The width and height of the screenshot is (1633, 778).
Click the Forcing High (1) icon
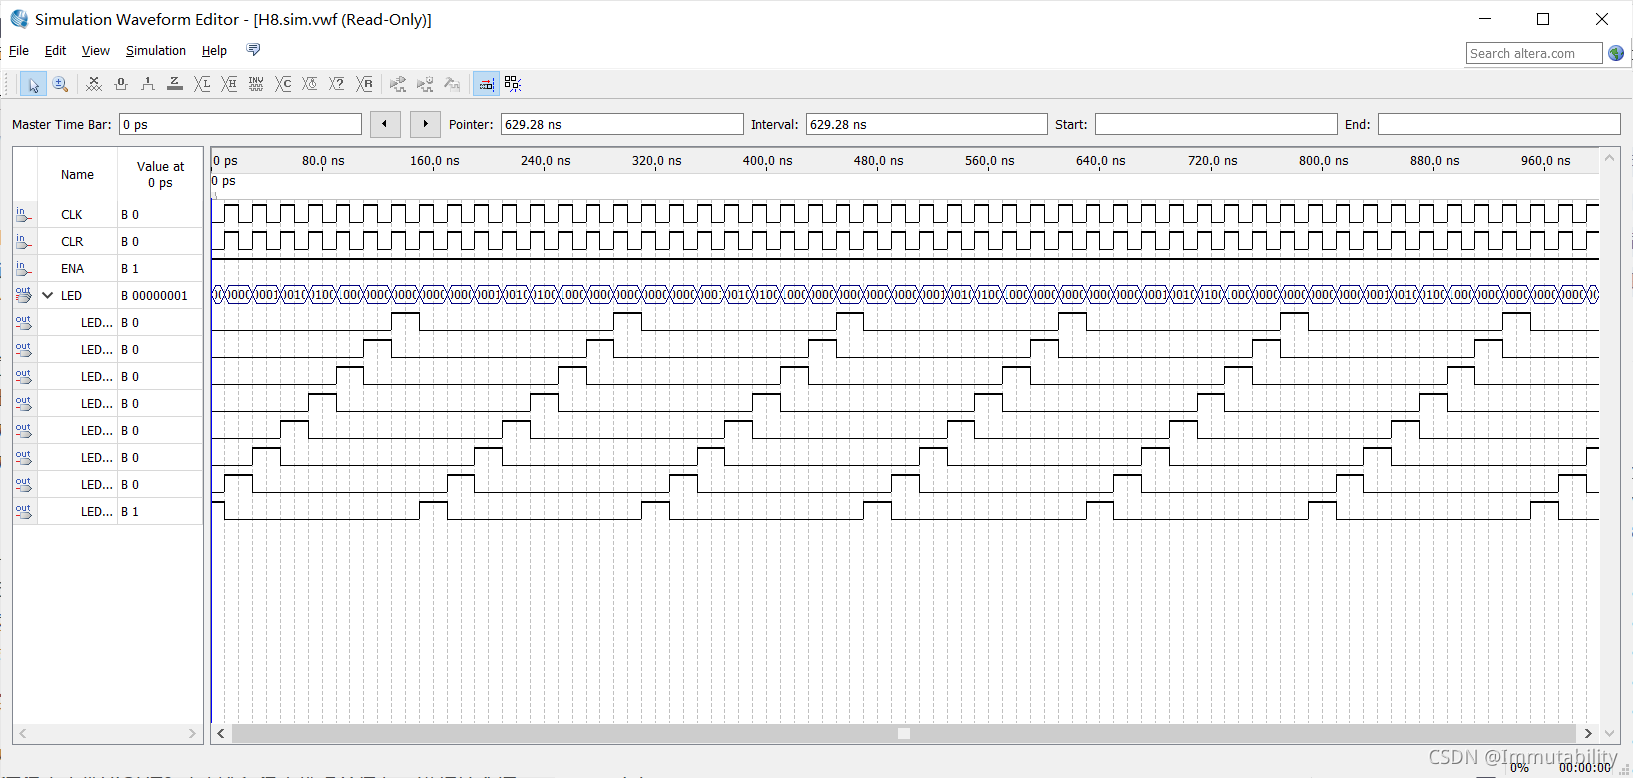(x=148, y=85)
